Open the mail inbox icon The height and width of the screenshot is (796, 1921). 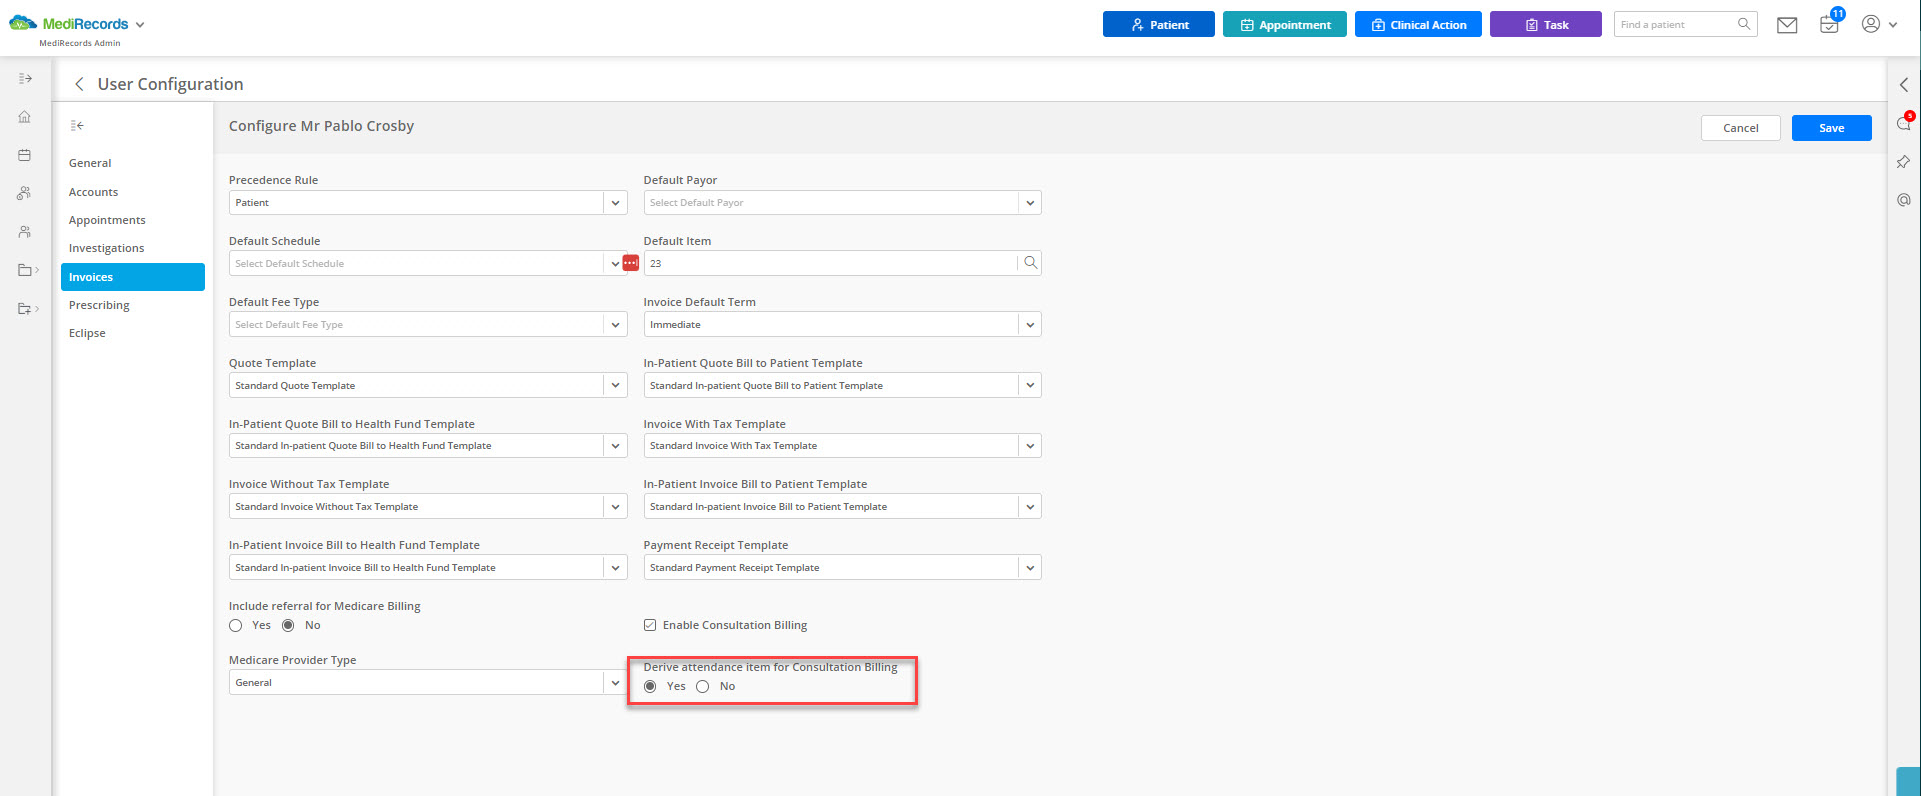(x=1787, y=25)
